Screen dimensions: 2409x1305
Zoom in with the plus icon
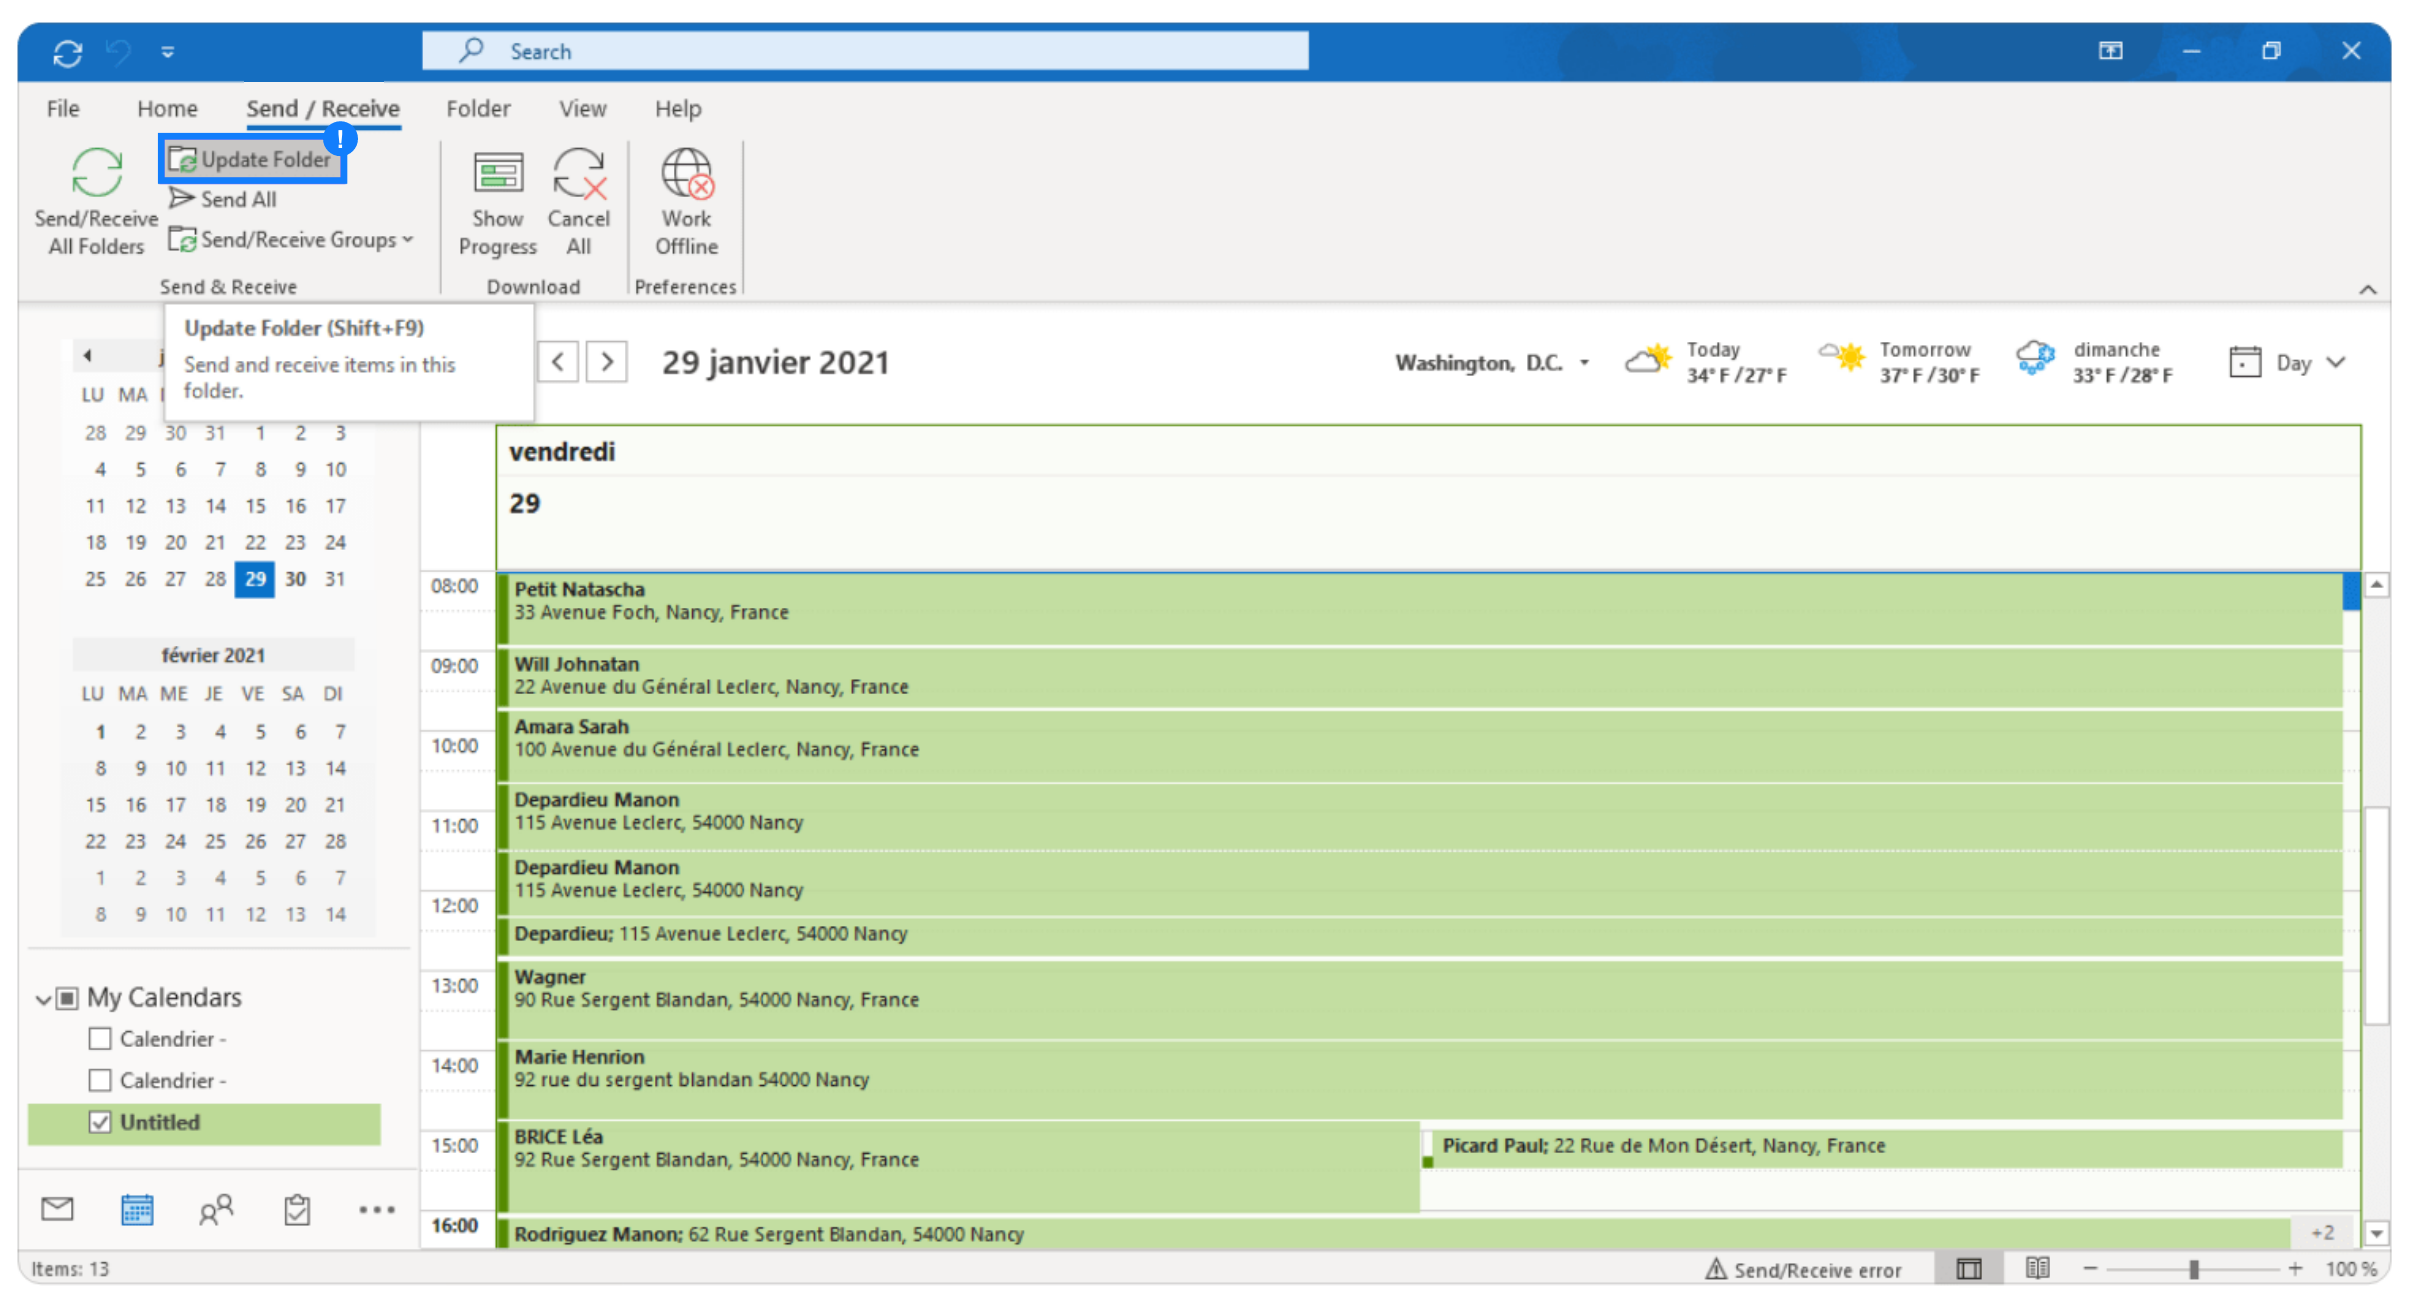(2296, 1269)
